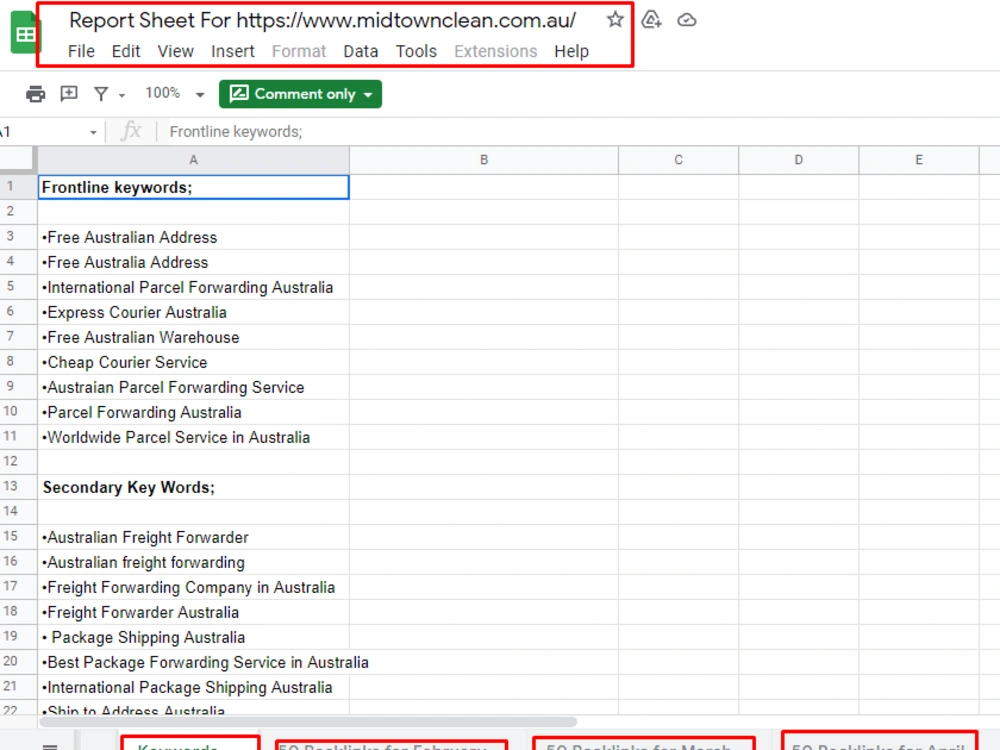Open the Help menu
The image size is (1000, 750).
[571, 51]
